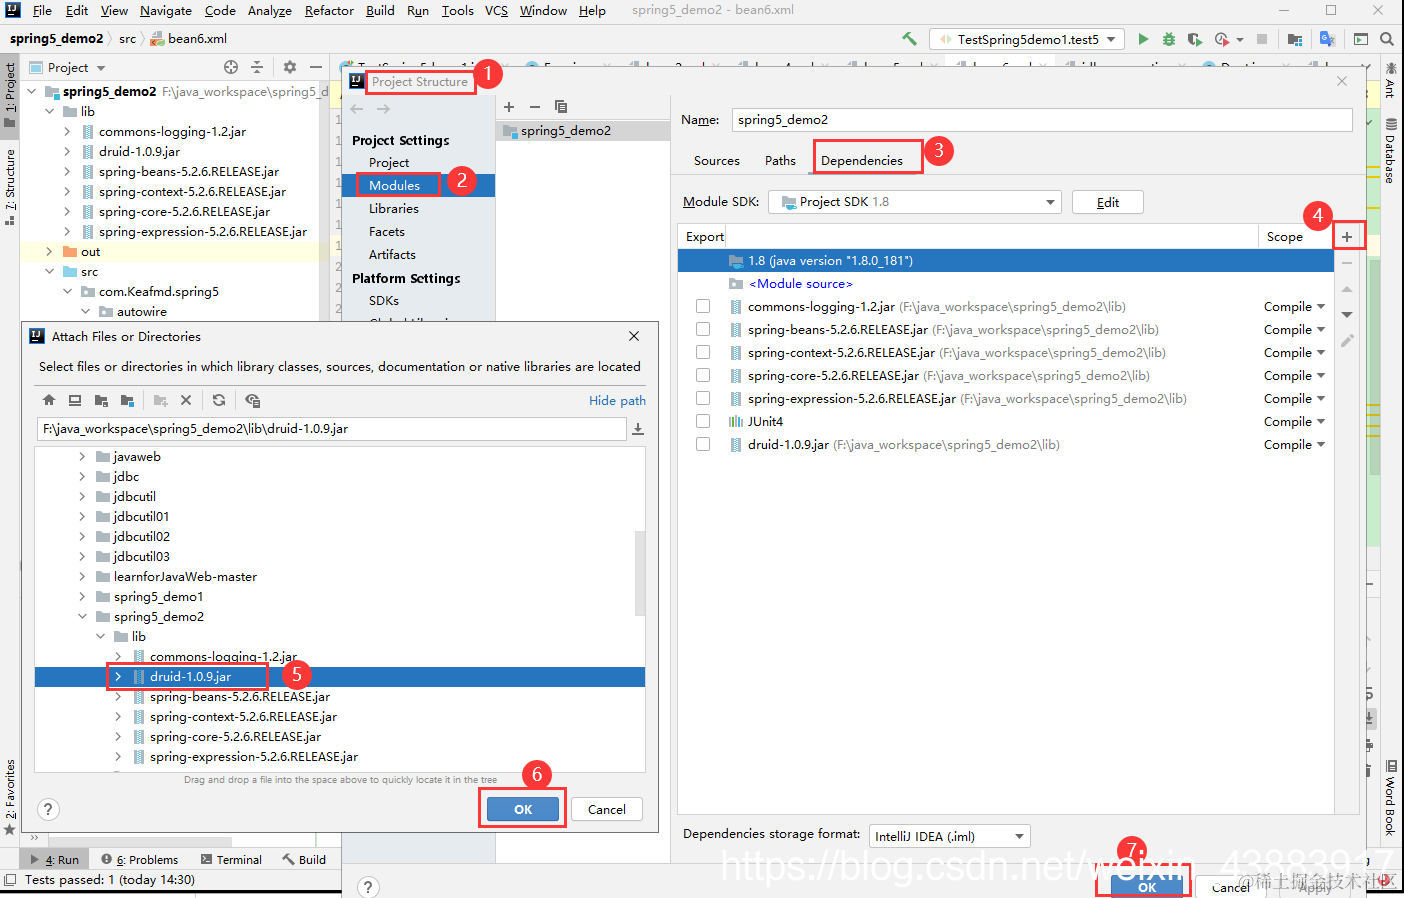This screenshot has width=1404, height=898.
Task: Toggle export for commons-logging-1.2.jar
Action: [x=703, y=306]
